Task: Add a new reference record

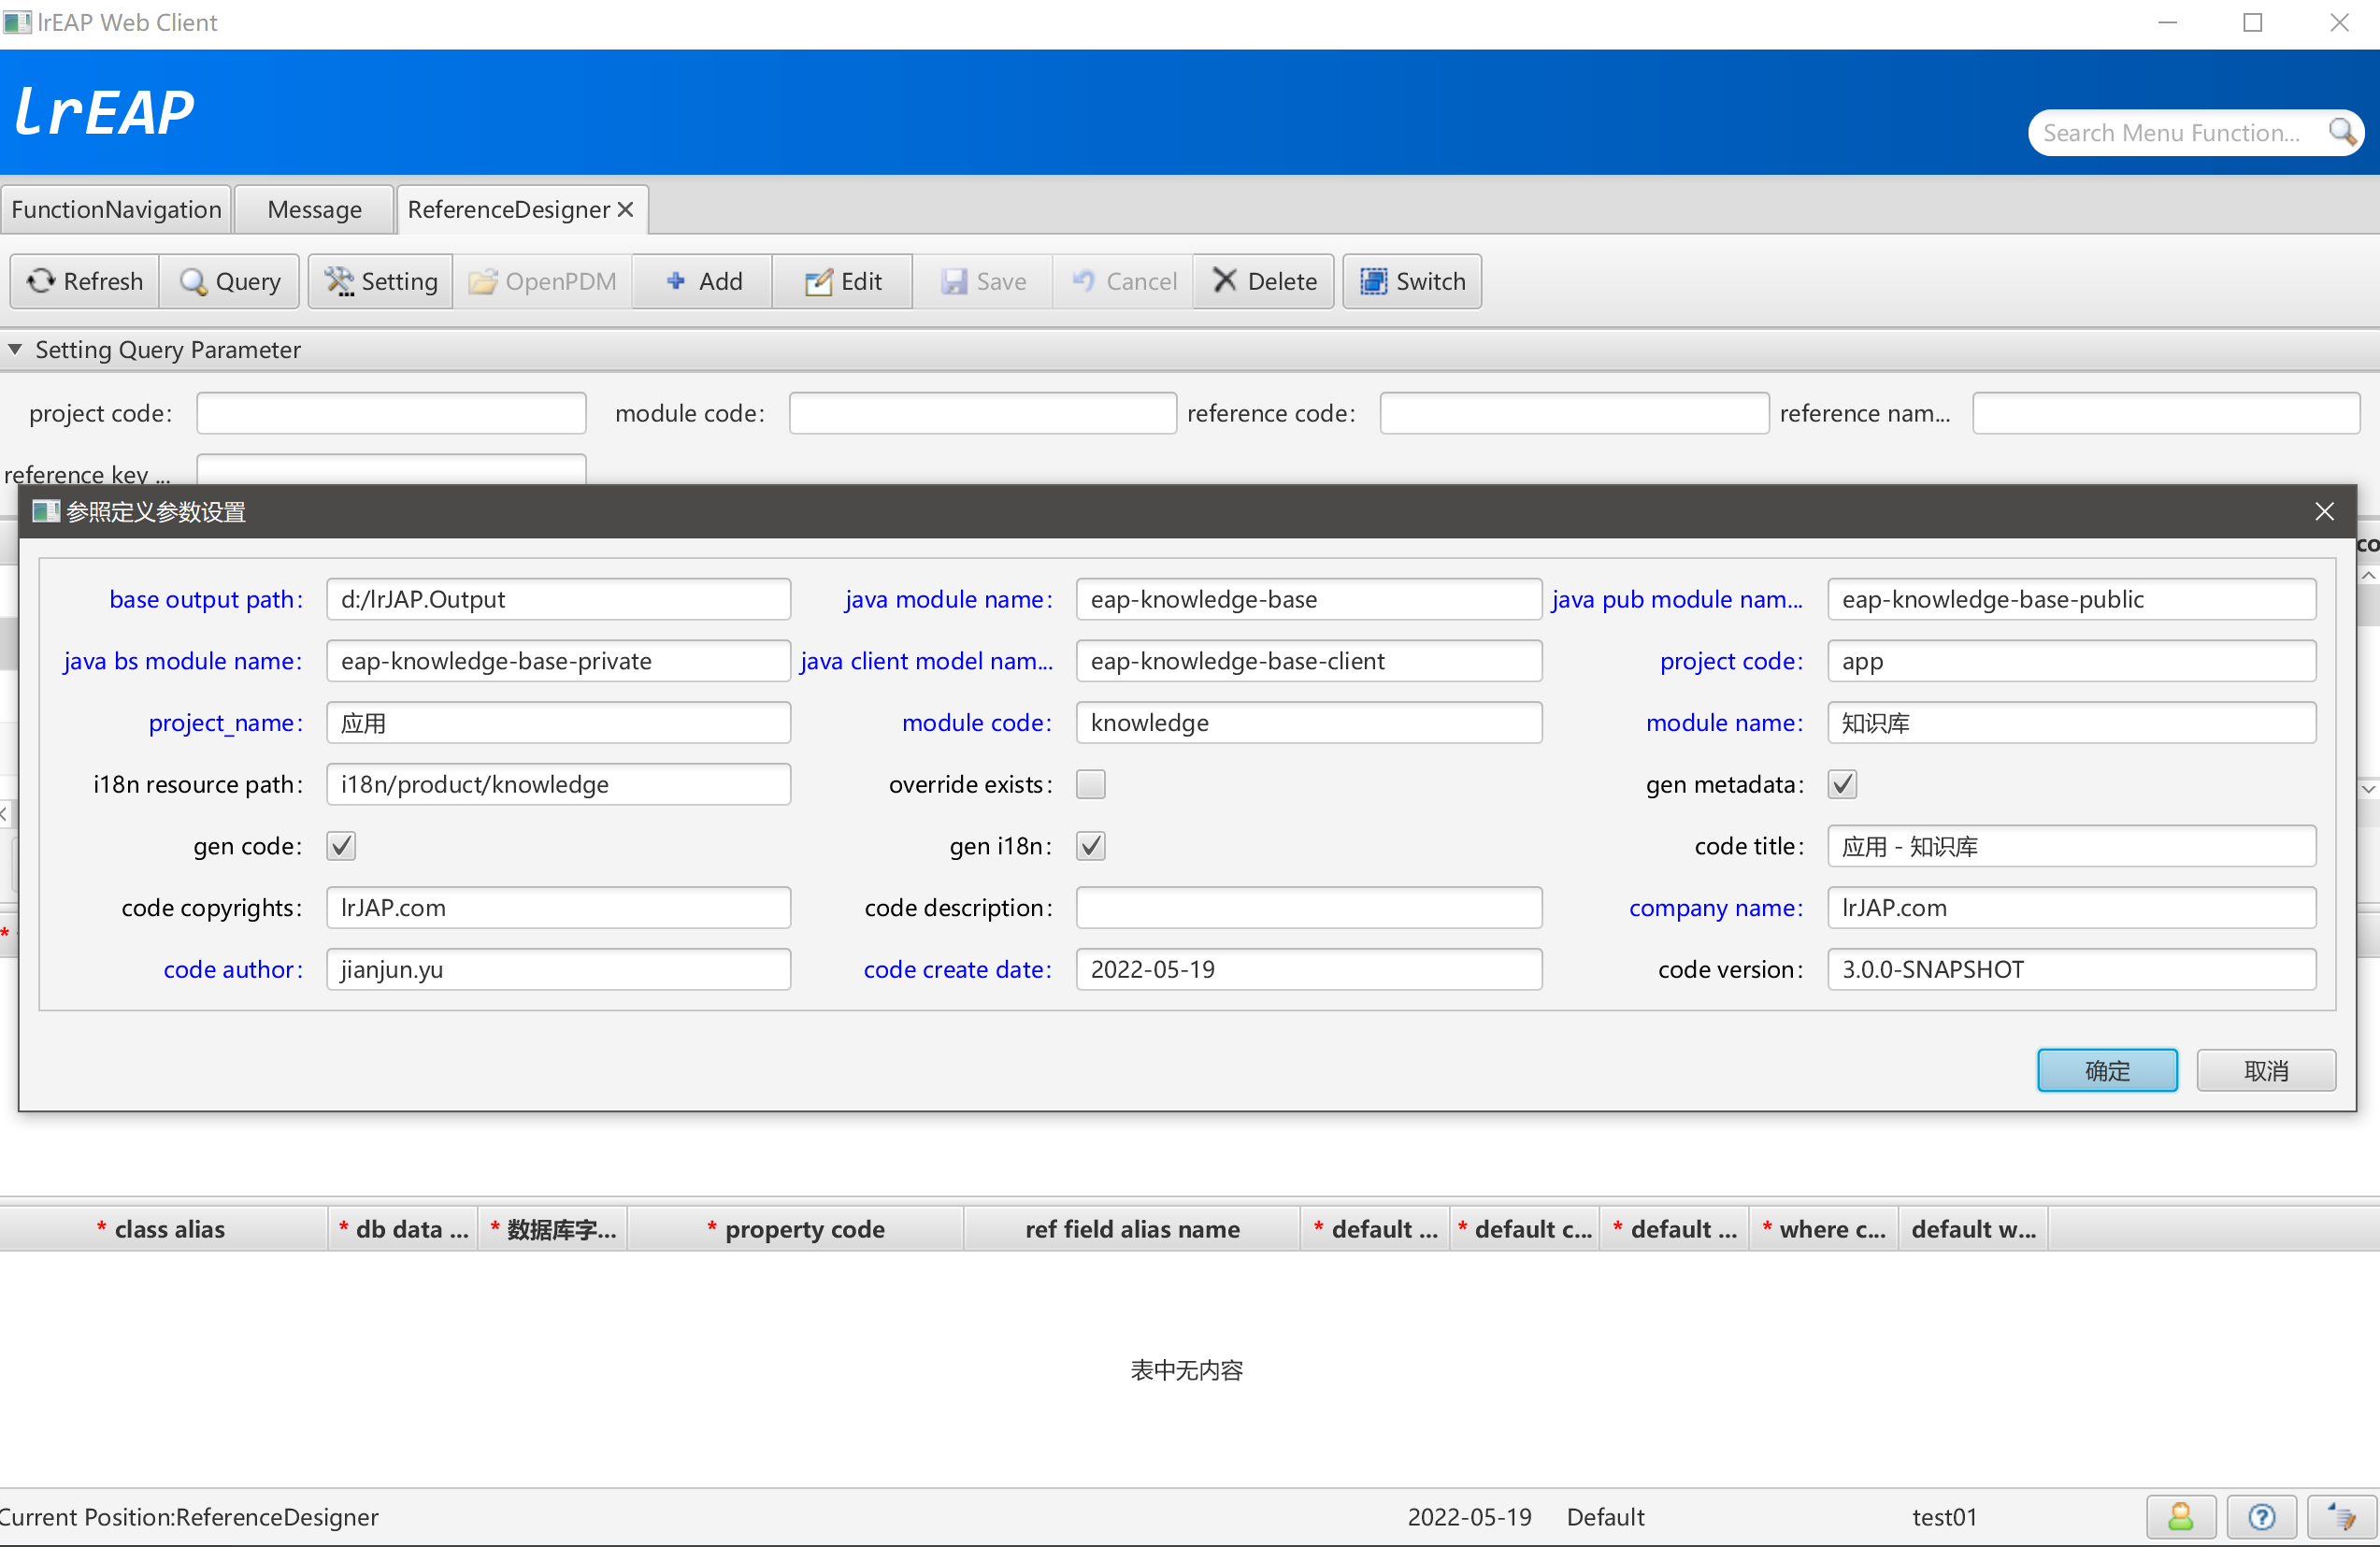Action: [x=703, y=282]
